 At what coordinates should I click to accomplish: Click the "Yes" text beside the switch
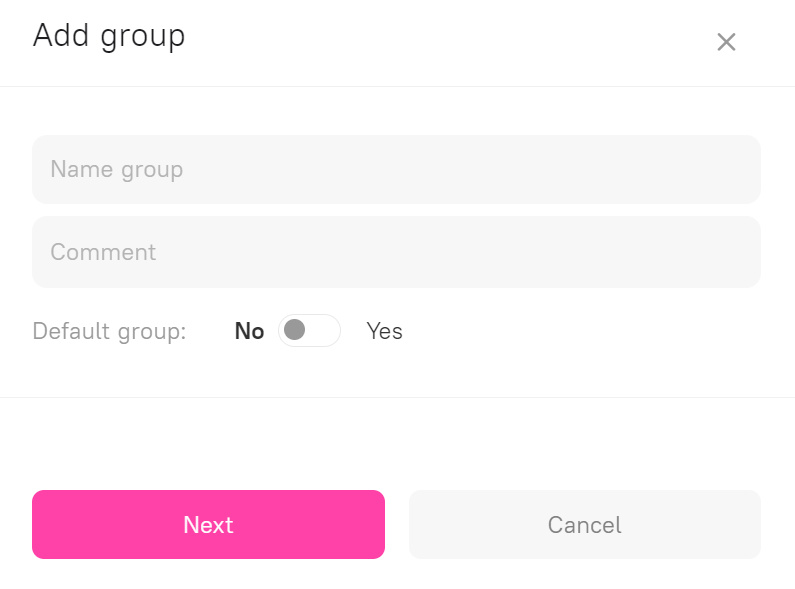coord(384,331)
